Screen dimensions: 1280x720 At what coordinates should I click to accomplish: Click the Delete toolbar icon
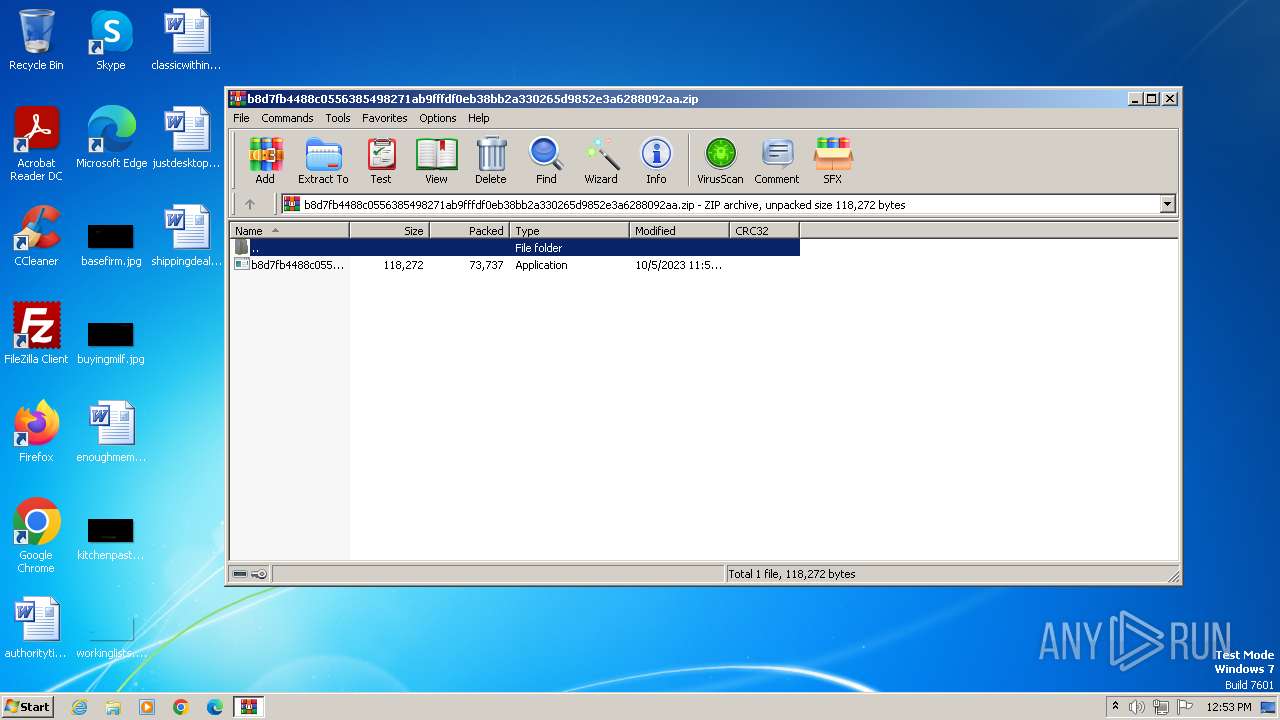click(x=490, y=161)
